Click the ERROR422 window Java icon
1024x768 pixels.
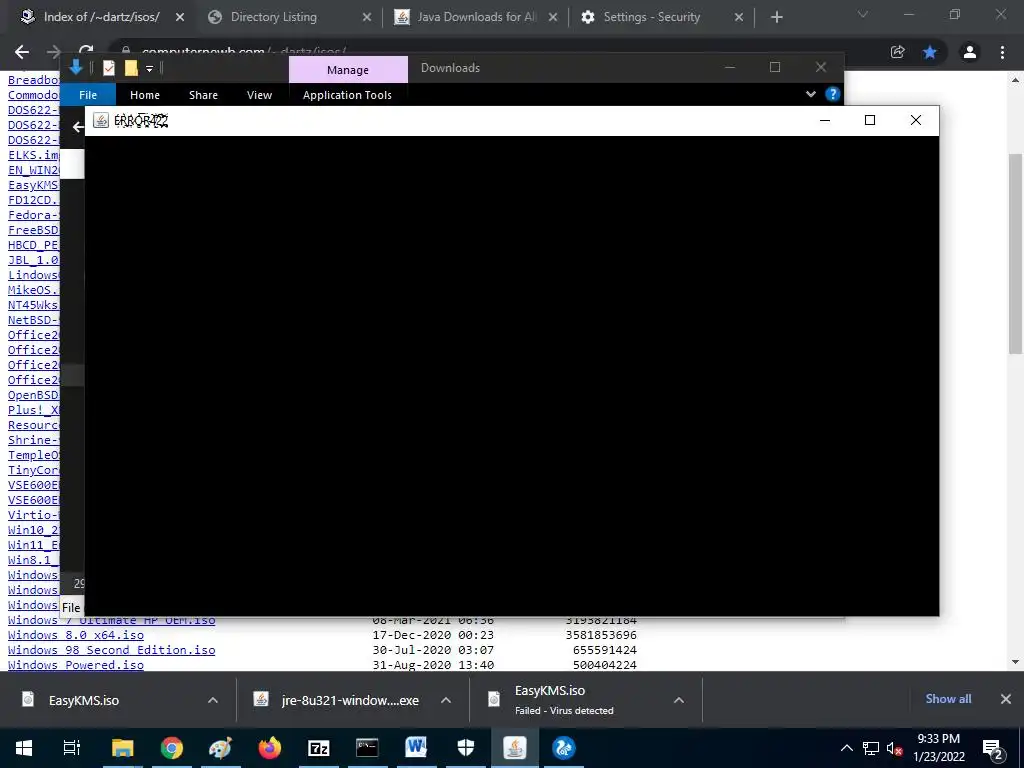tap(101, 120)
